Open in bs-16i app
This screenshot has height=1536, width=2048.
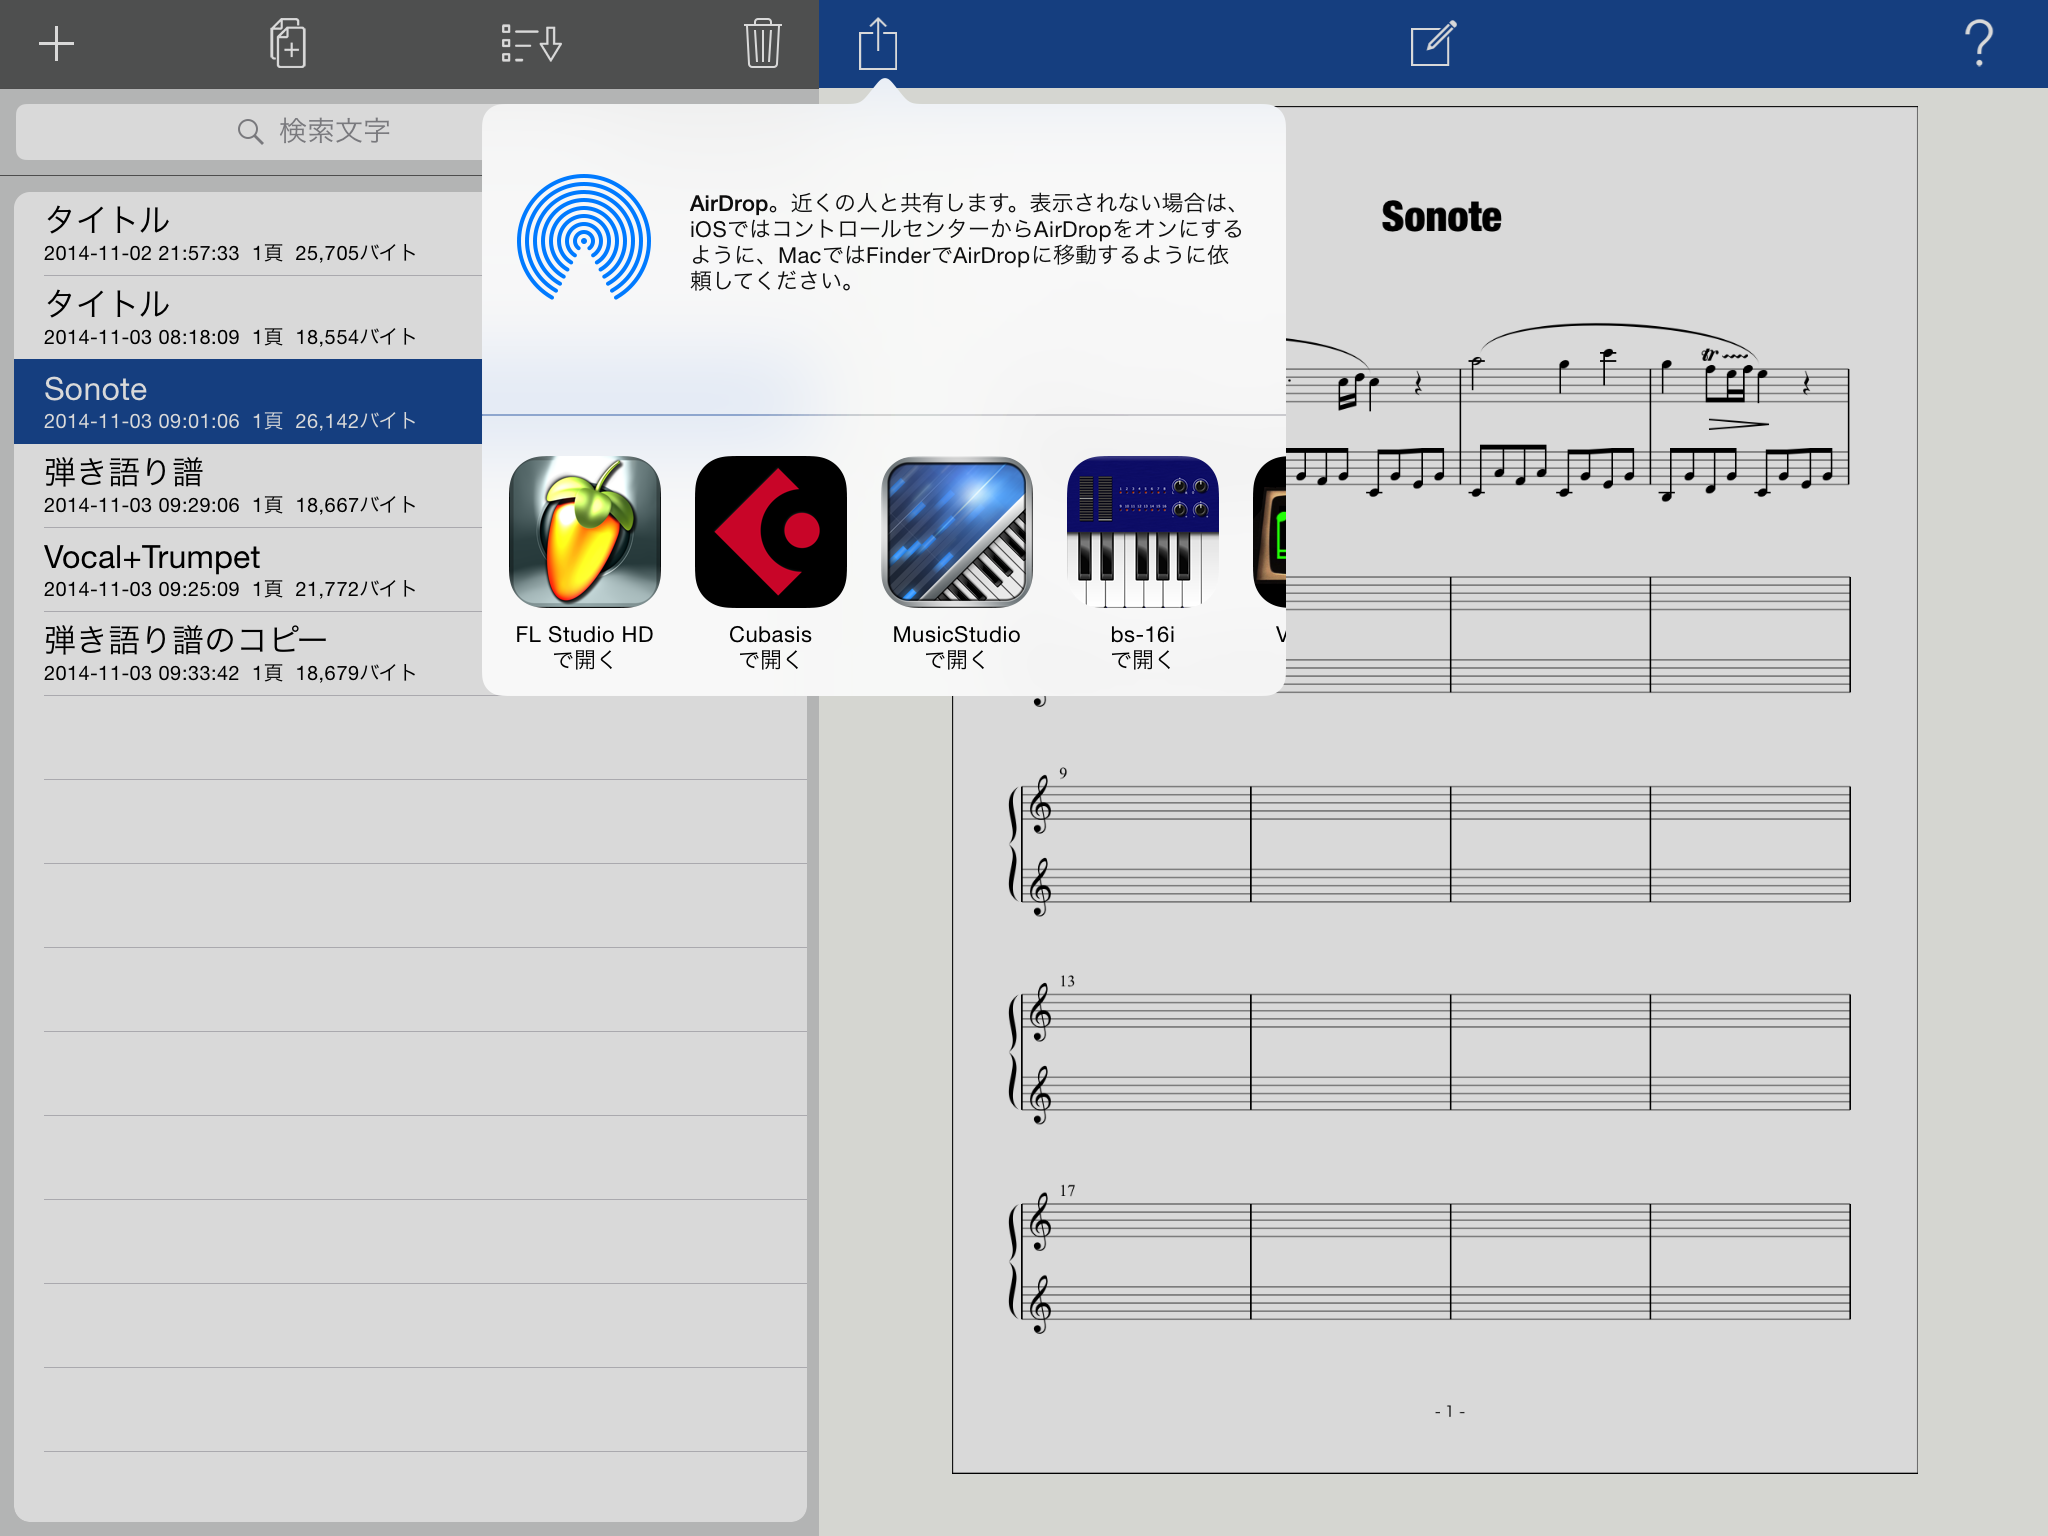pos(1142,564)
